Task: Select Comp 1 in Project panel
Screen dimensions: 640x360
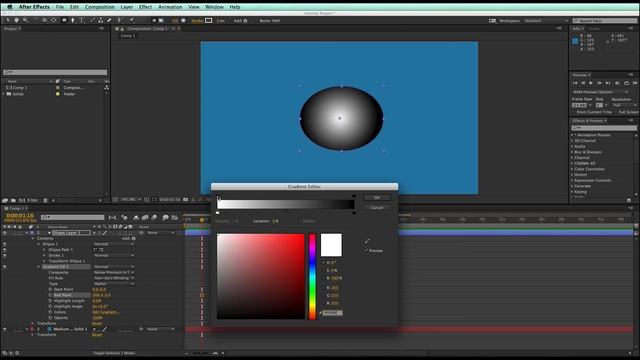Action: click(x=19, y=88)
